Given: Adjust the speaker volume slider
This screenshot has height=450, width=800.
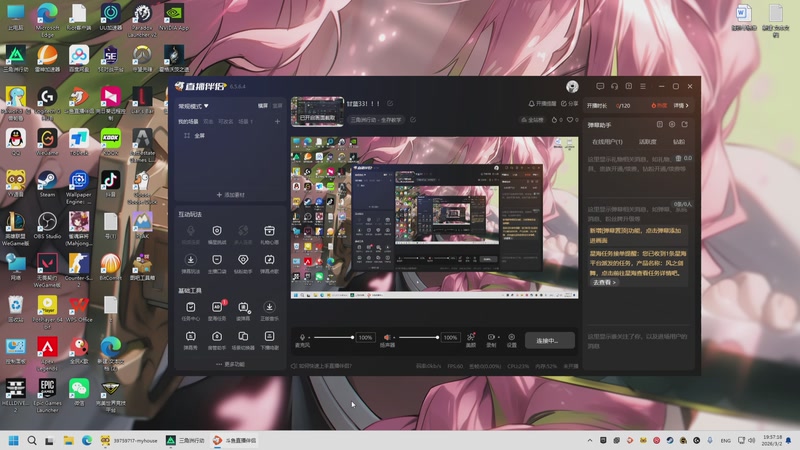Looking at the screenshot, I should [419, 337].
